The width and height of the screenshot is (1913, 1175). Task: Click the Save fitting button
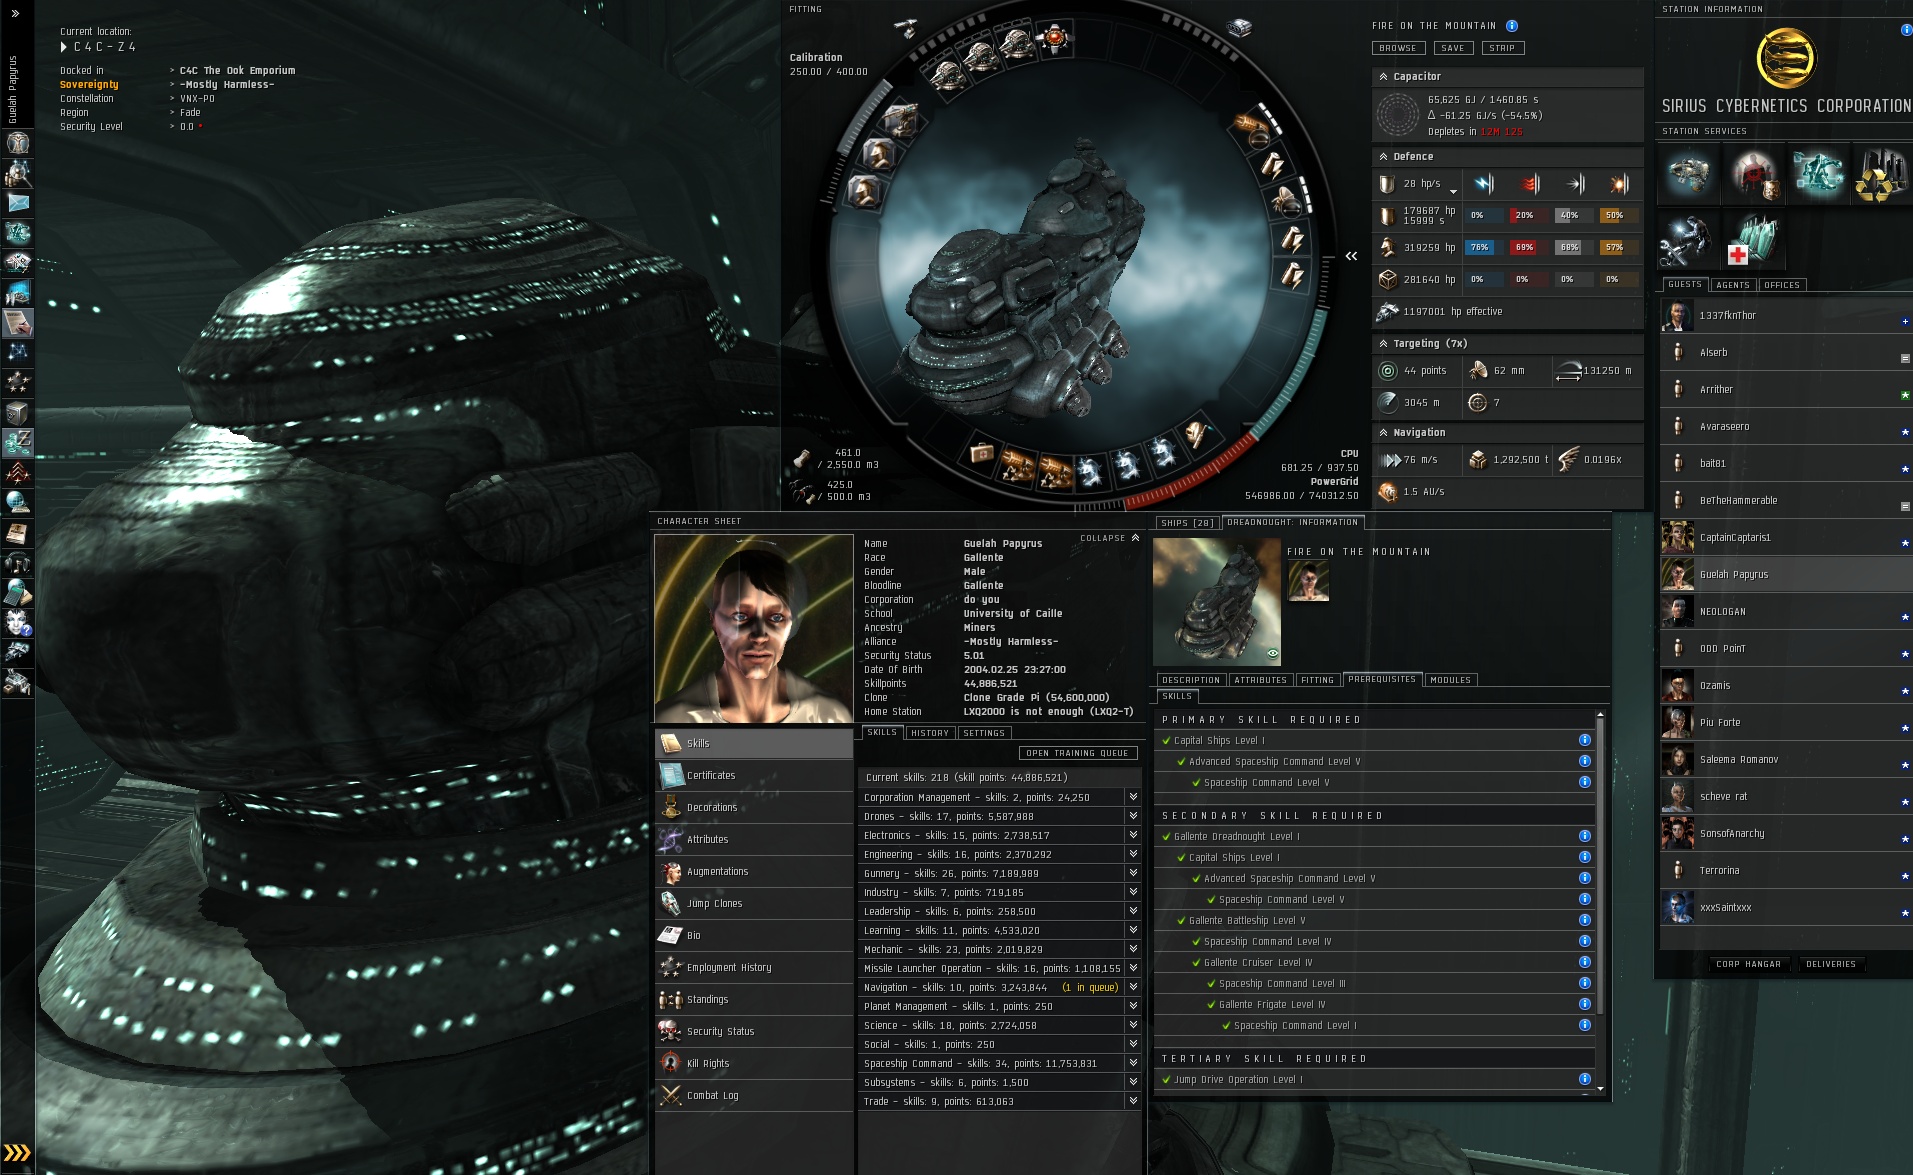point(1453,48)
